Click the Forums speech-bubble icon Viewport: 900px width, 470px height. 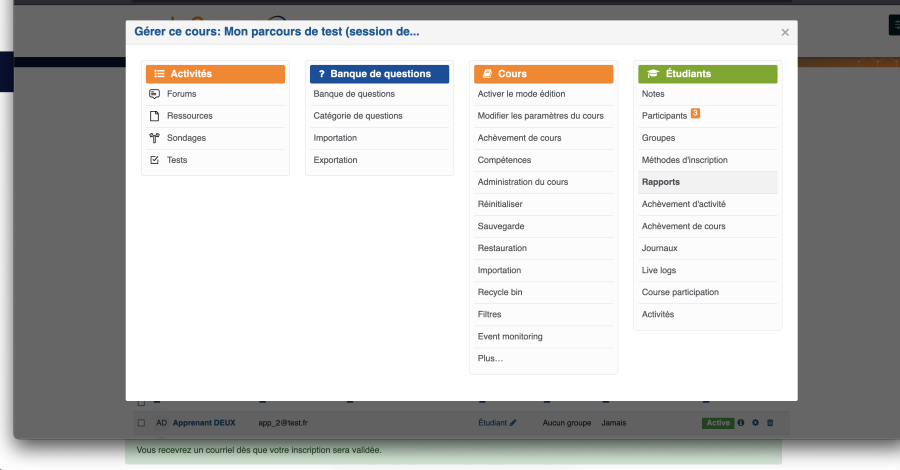(154, 94)
